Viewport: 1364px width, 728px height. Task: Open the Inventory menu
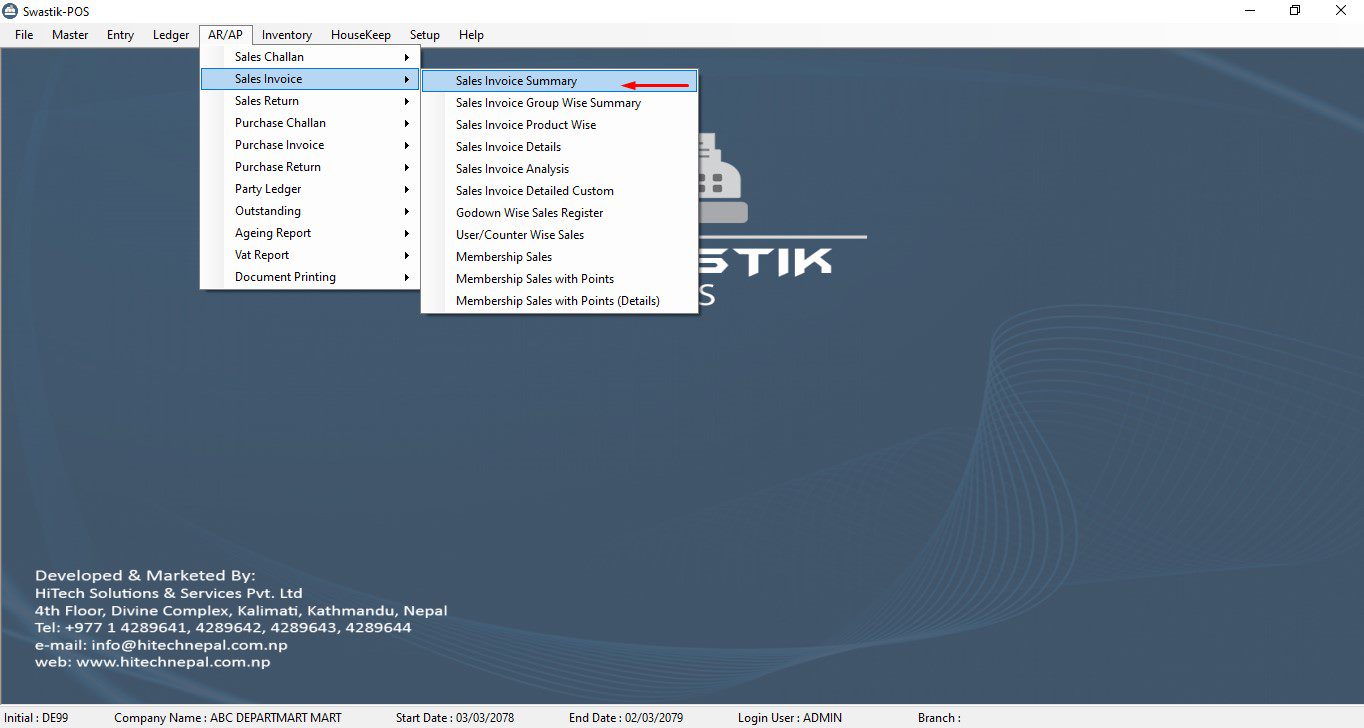point(286,35)
